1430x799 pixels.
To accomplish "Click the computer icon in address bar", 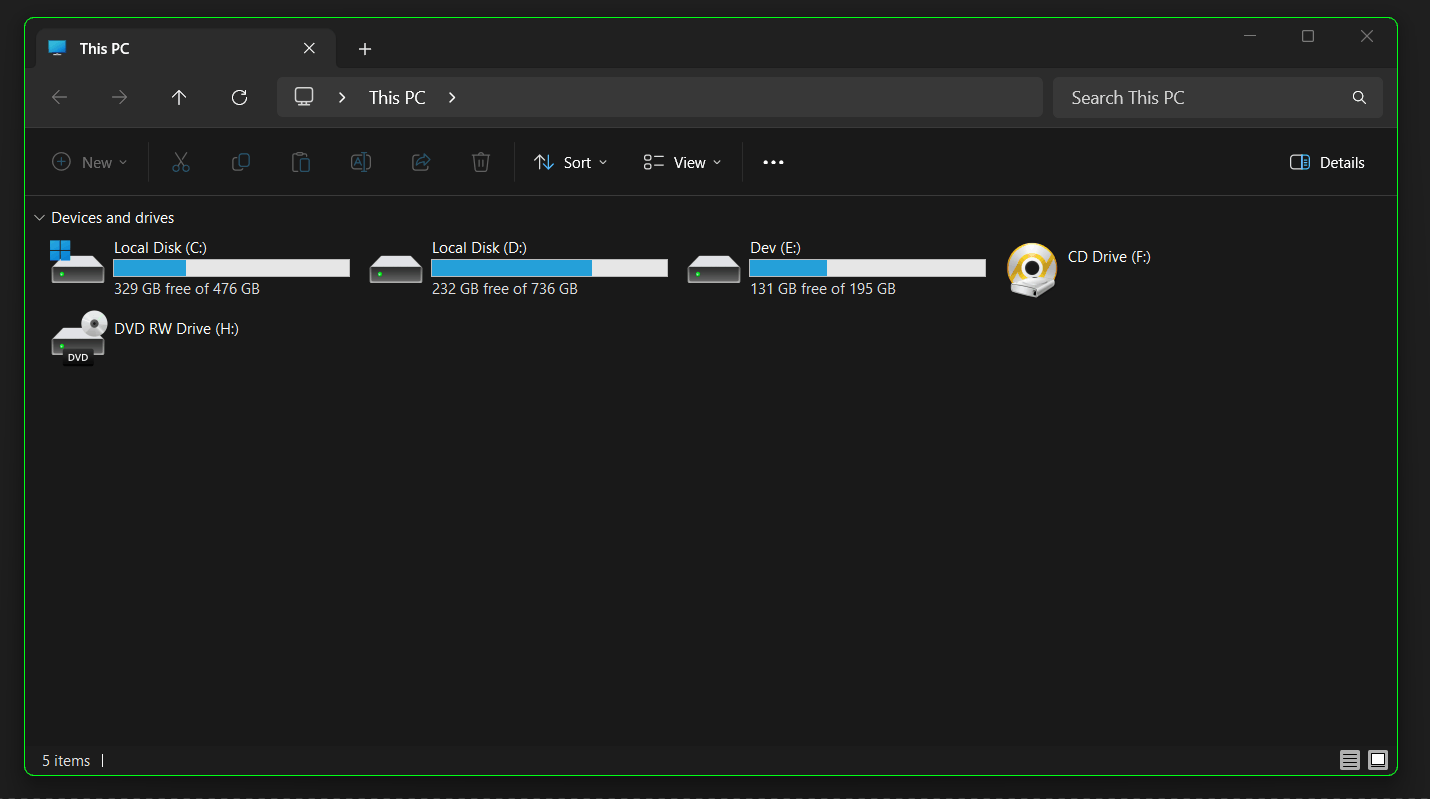I will pos(304,97).
